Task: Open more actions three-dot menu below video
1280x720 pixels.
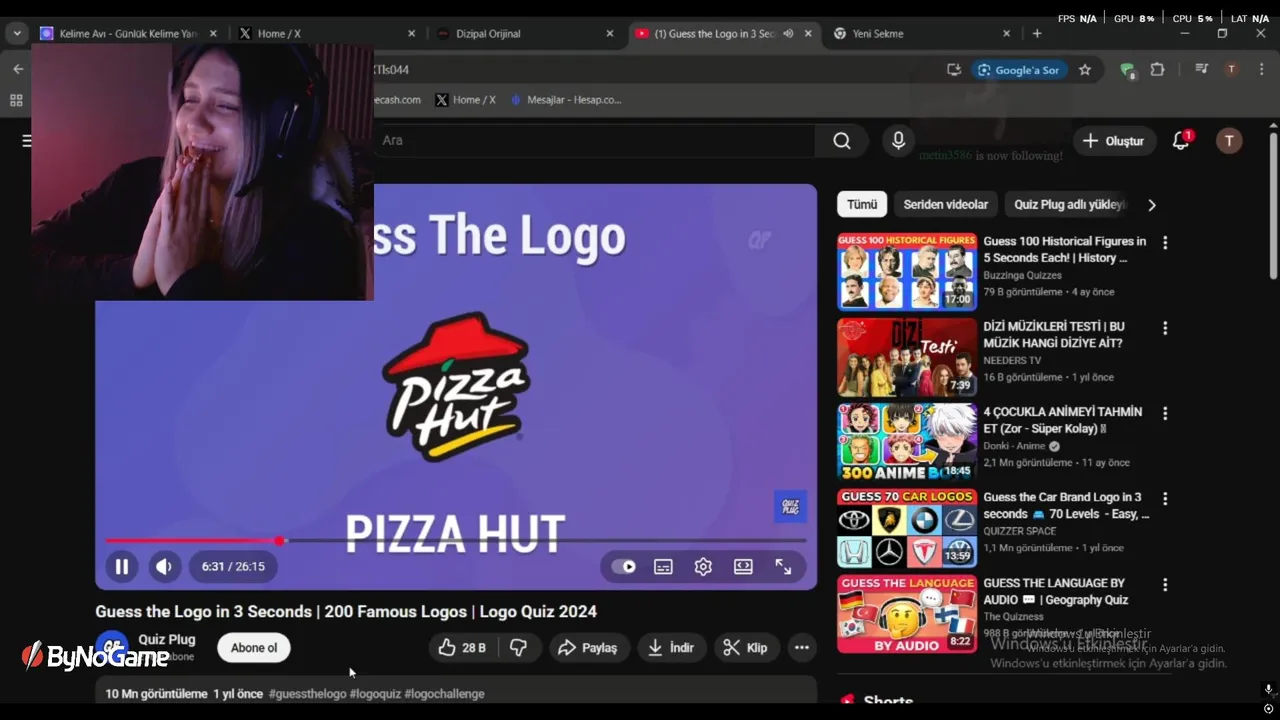Action: pyautogui.click(x=802, y=648)
